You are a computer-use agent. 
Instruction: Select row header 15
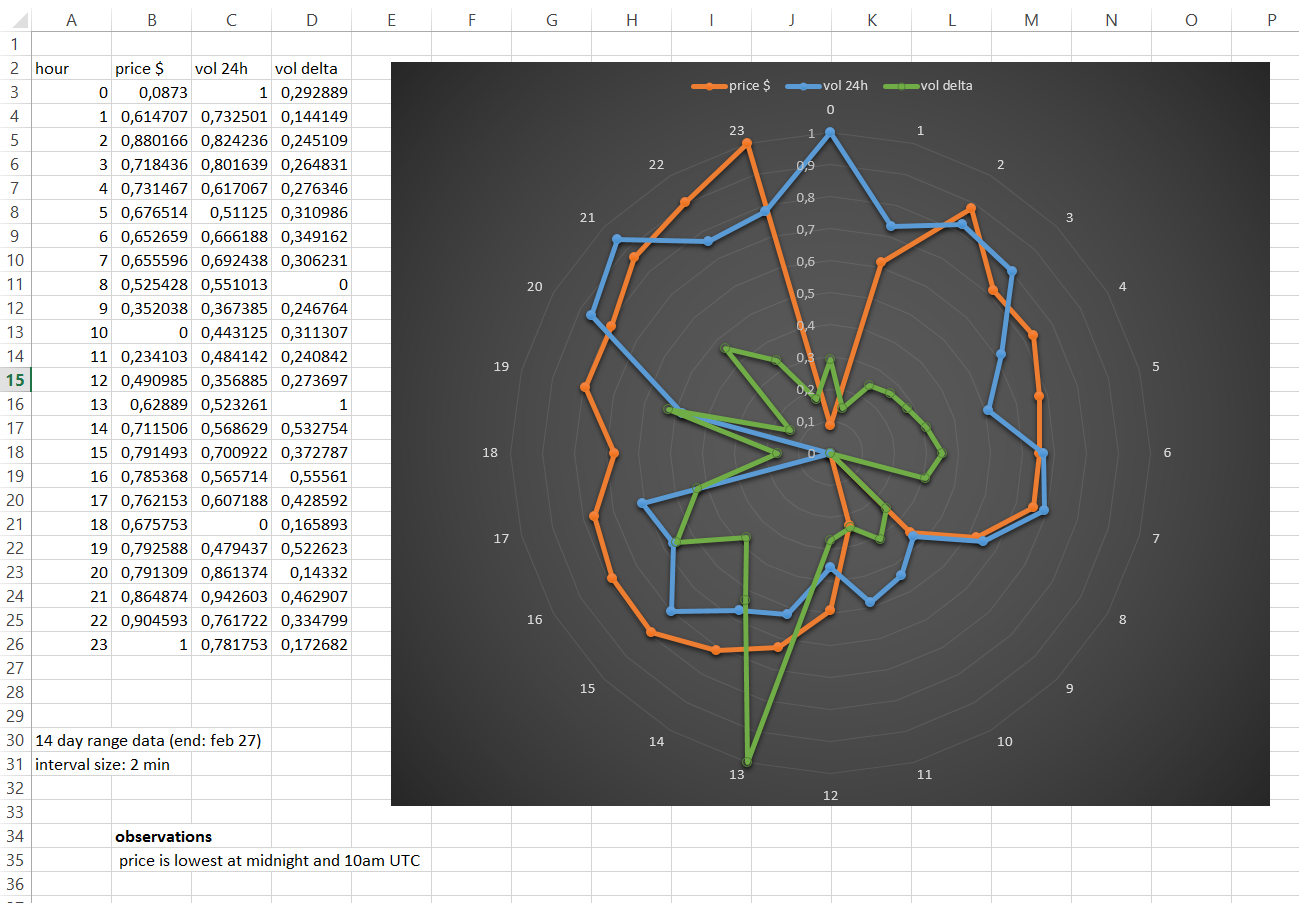(15, 380)
